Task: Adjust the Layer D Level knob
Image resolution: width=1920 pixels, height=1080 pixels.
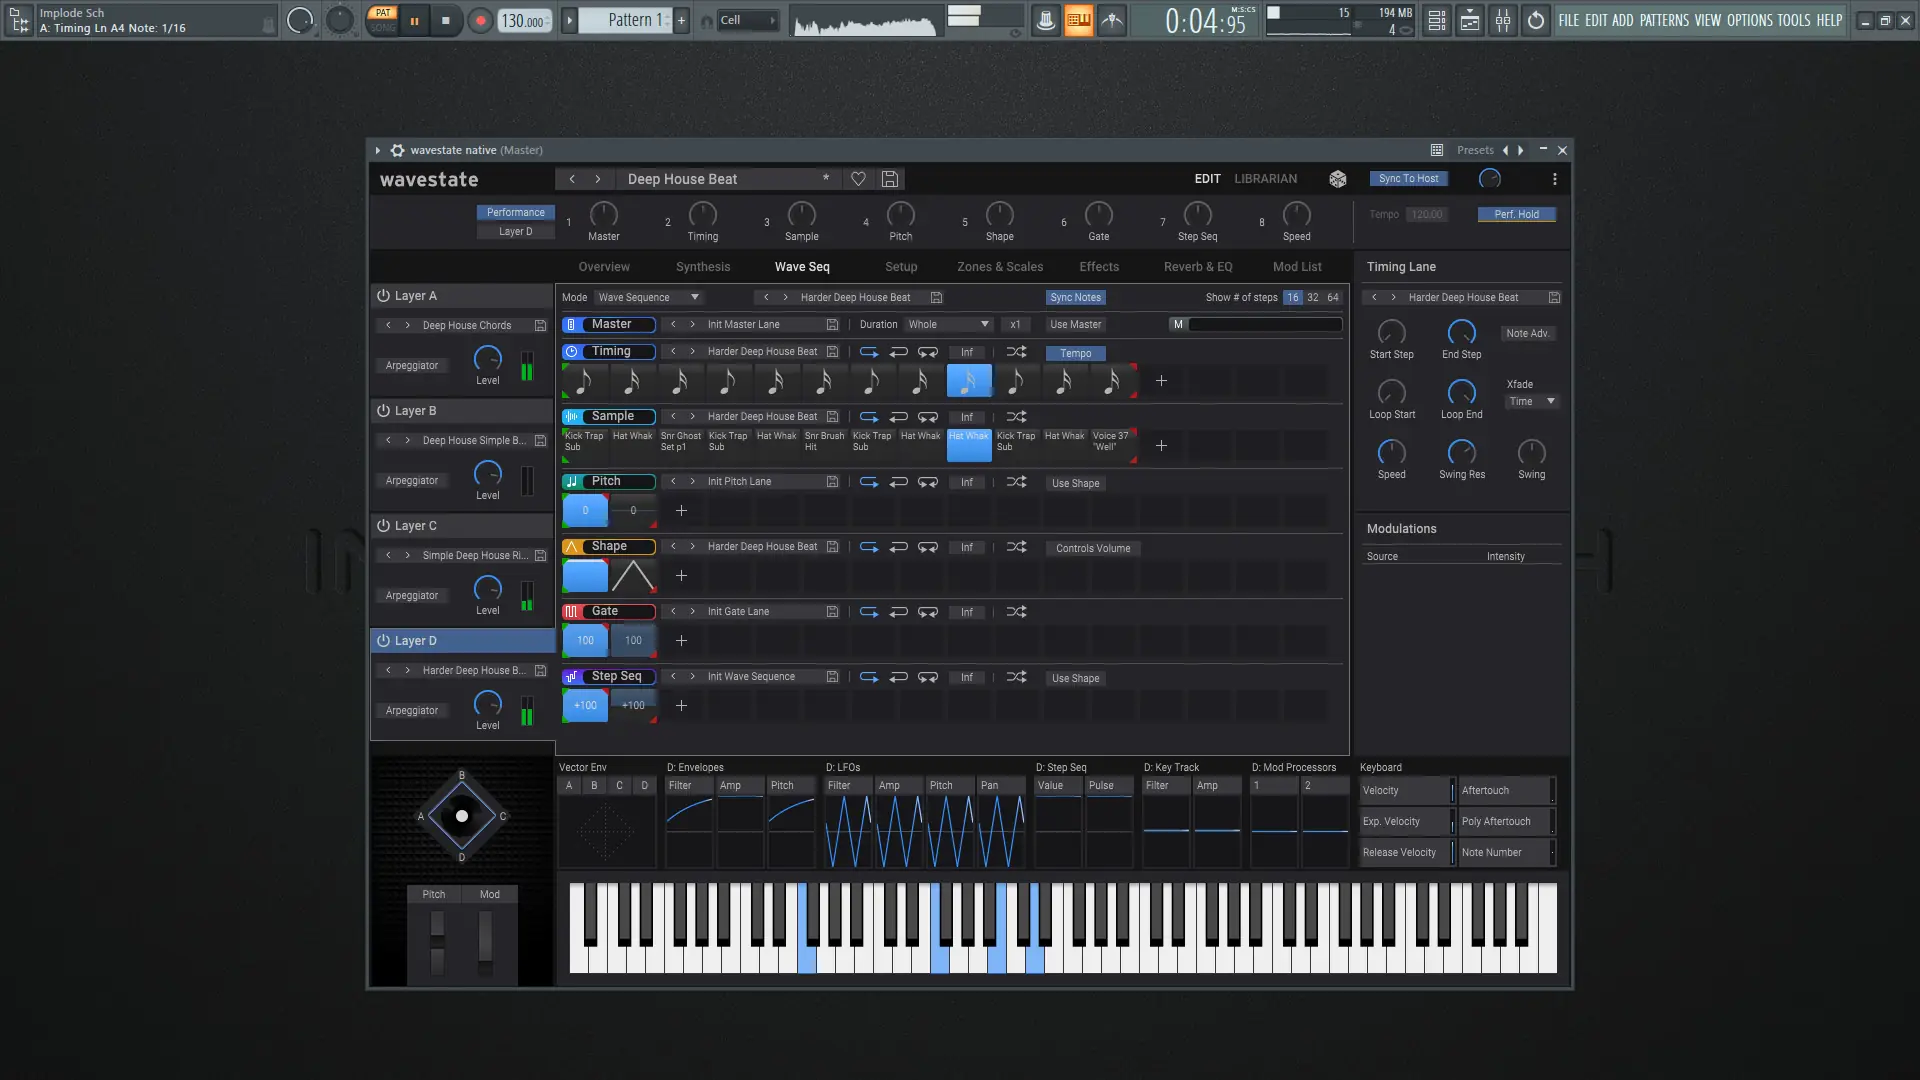Action: point(487,704)
